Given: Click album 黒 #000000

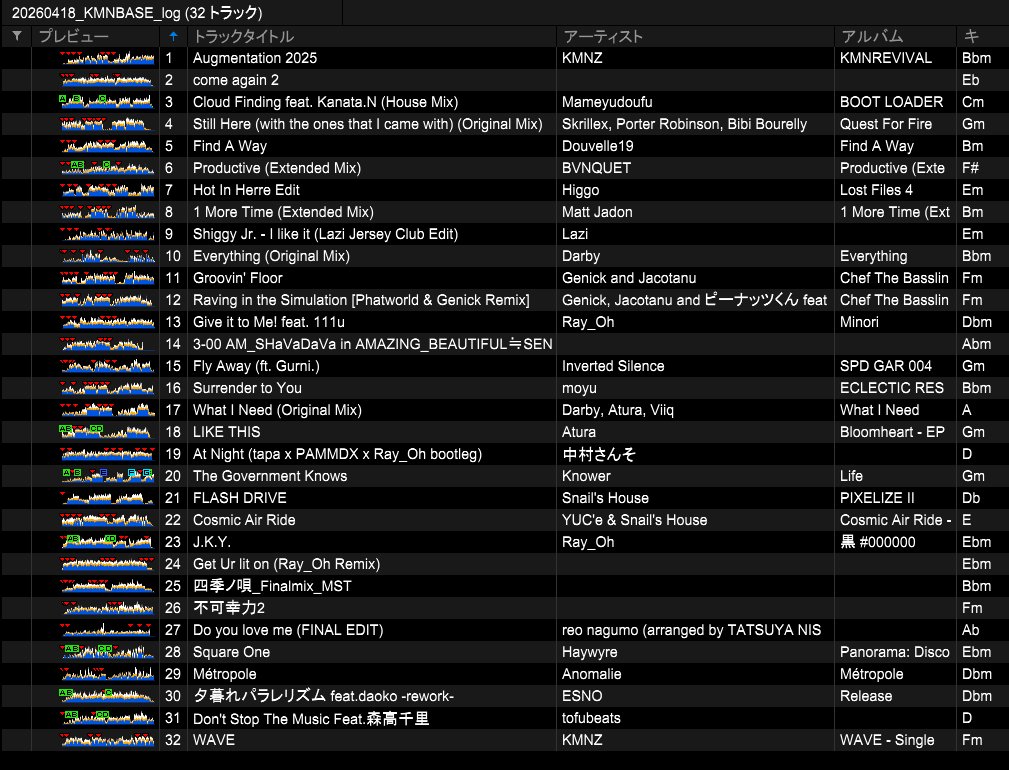Looking at the screenshot, I should point(878,542).
